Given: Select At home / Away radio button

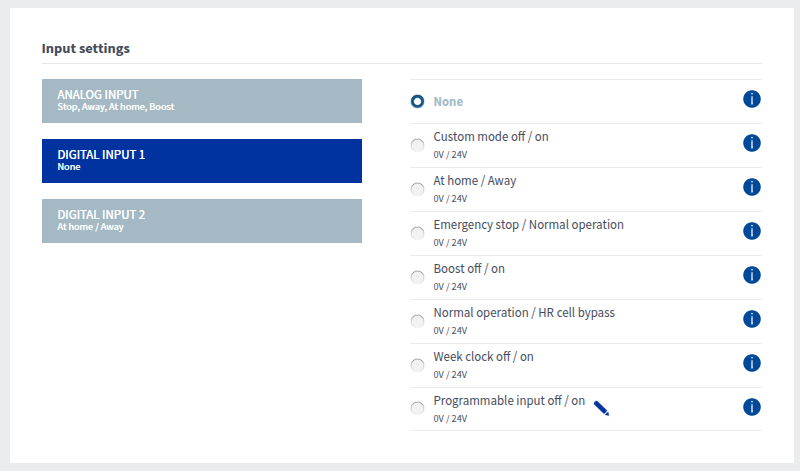Looking at the screenshot, I should (x=417, y=189).
